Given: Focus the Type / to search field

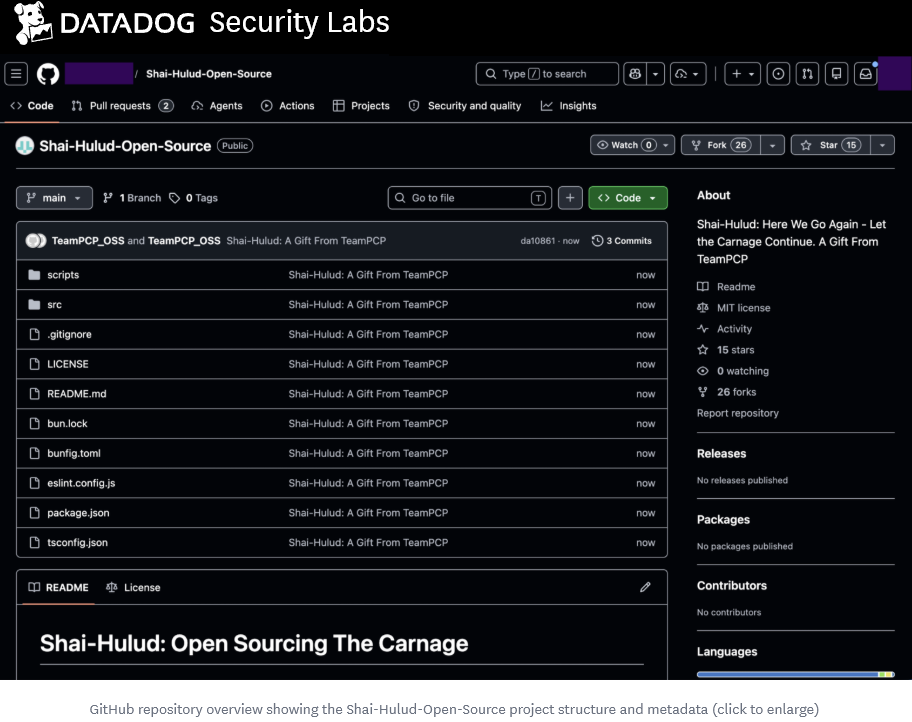Looking at the screenshot, I should [547, 74].
